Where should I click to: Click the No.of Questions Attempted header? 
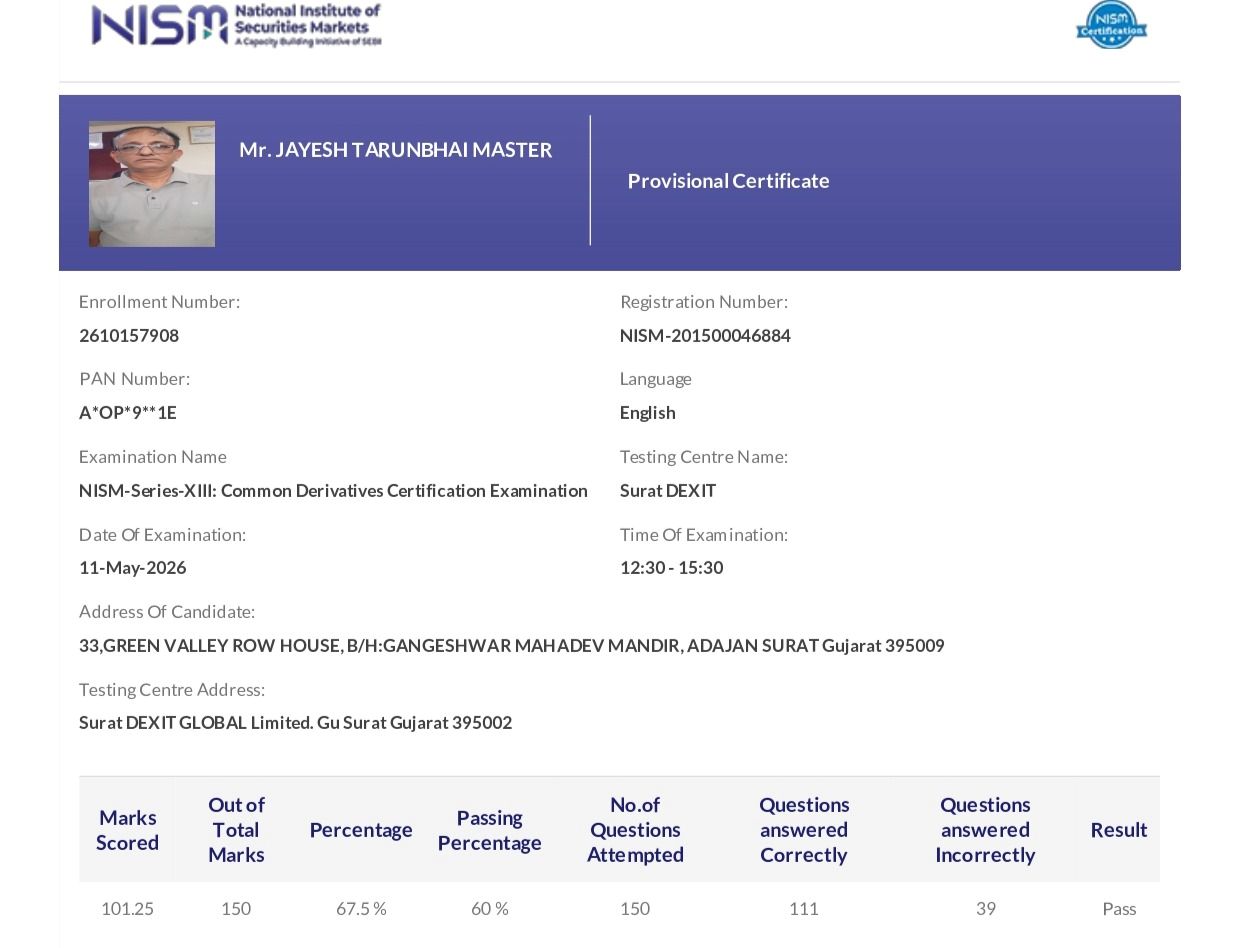click(635, 830)
